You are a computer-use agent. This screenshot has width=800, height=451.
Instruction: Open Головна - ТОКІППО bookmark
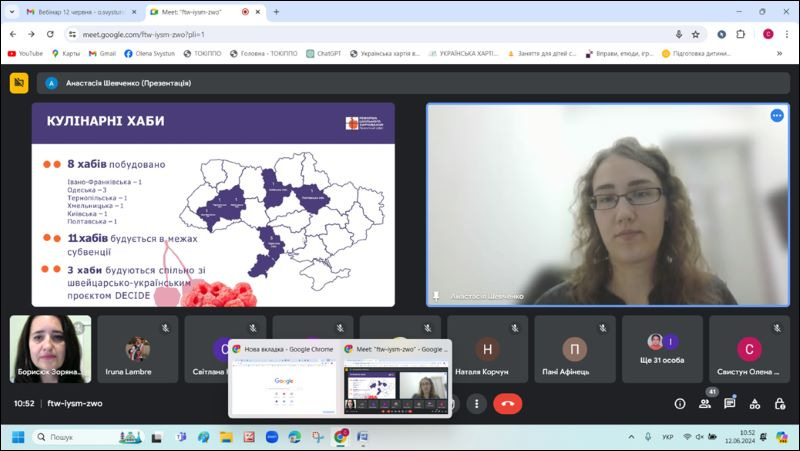(x=263, y=53)
